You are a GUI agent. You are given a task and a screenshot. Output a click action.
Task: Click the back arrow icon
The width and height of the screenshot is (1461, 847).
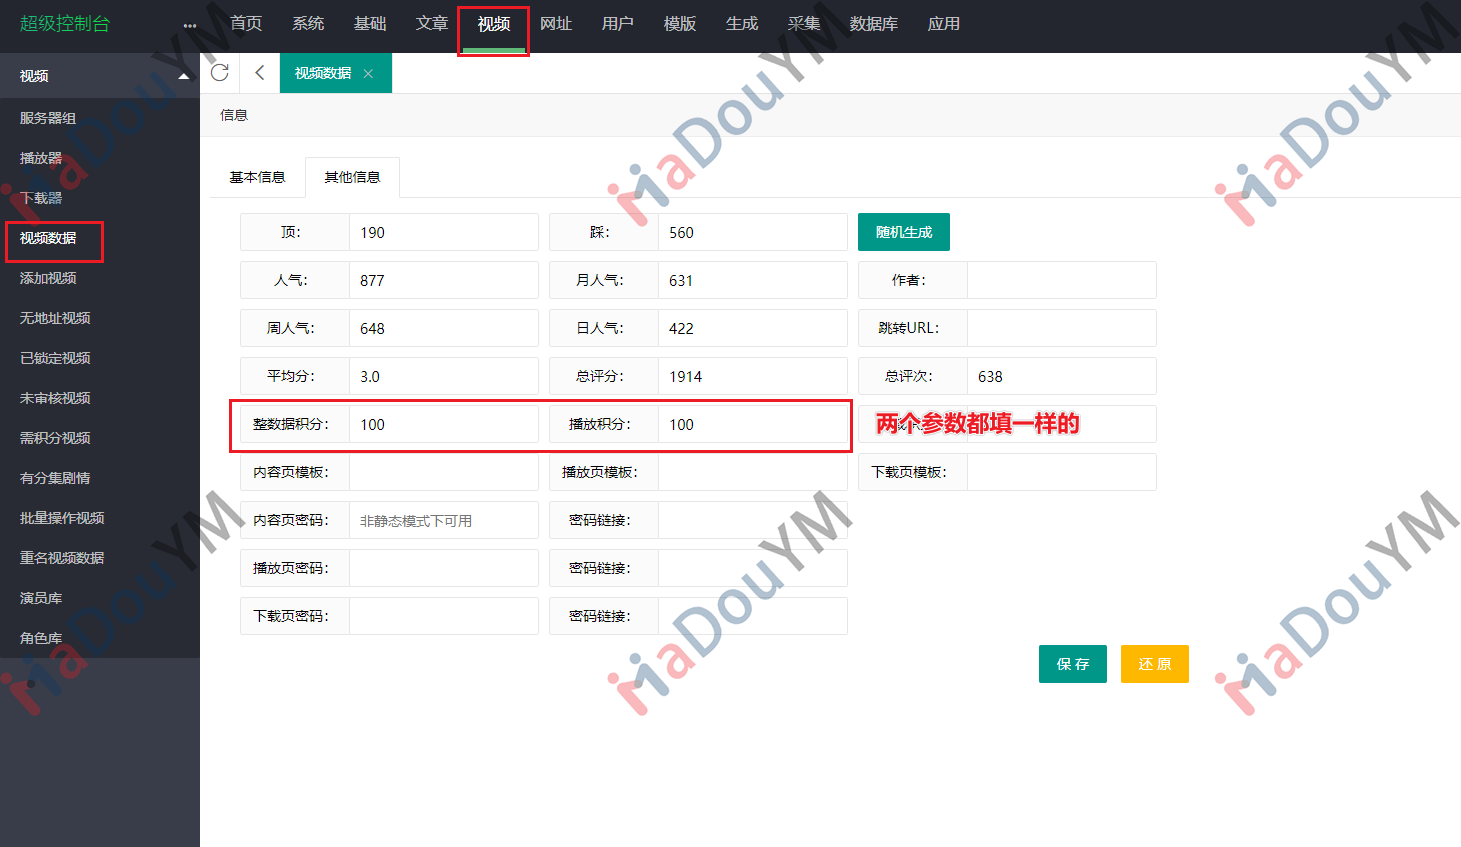pos(260,73)
